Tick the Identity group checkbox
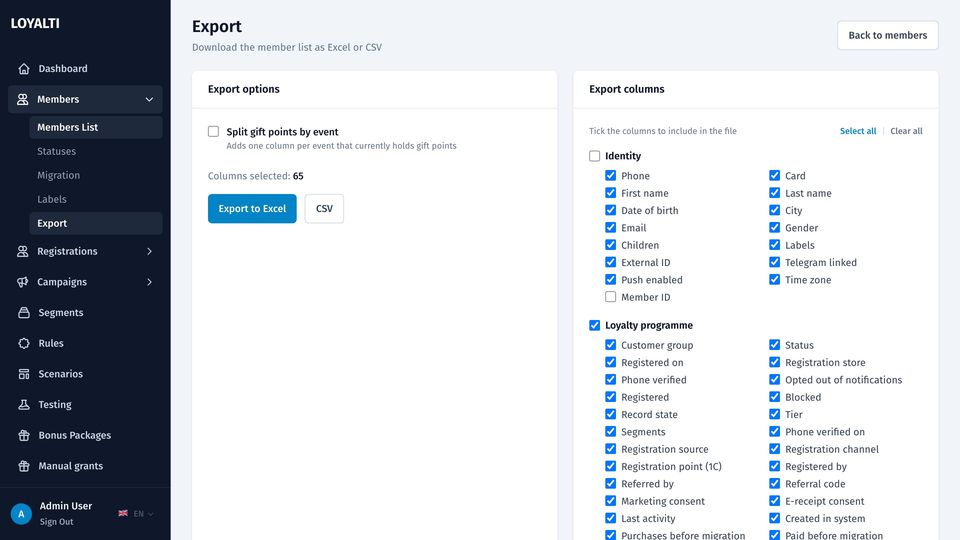The image size is (960, 540). click(594, 156)
